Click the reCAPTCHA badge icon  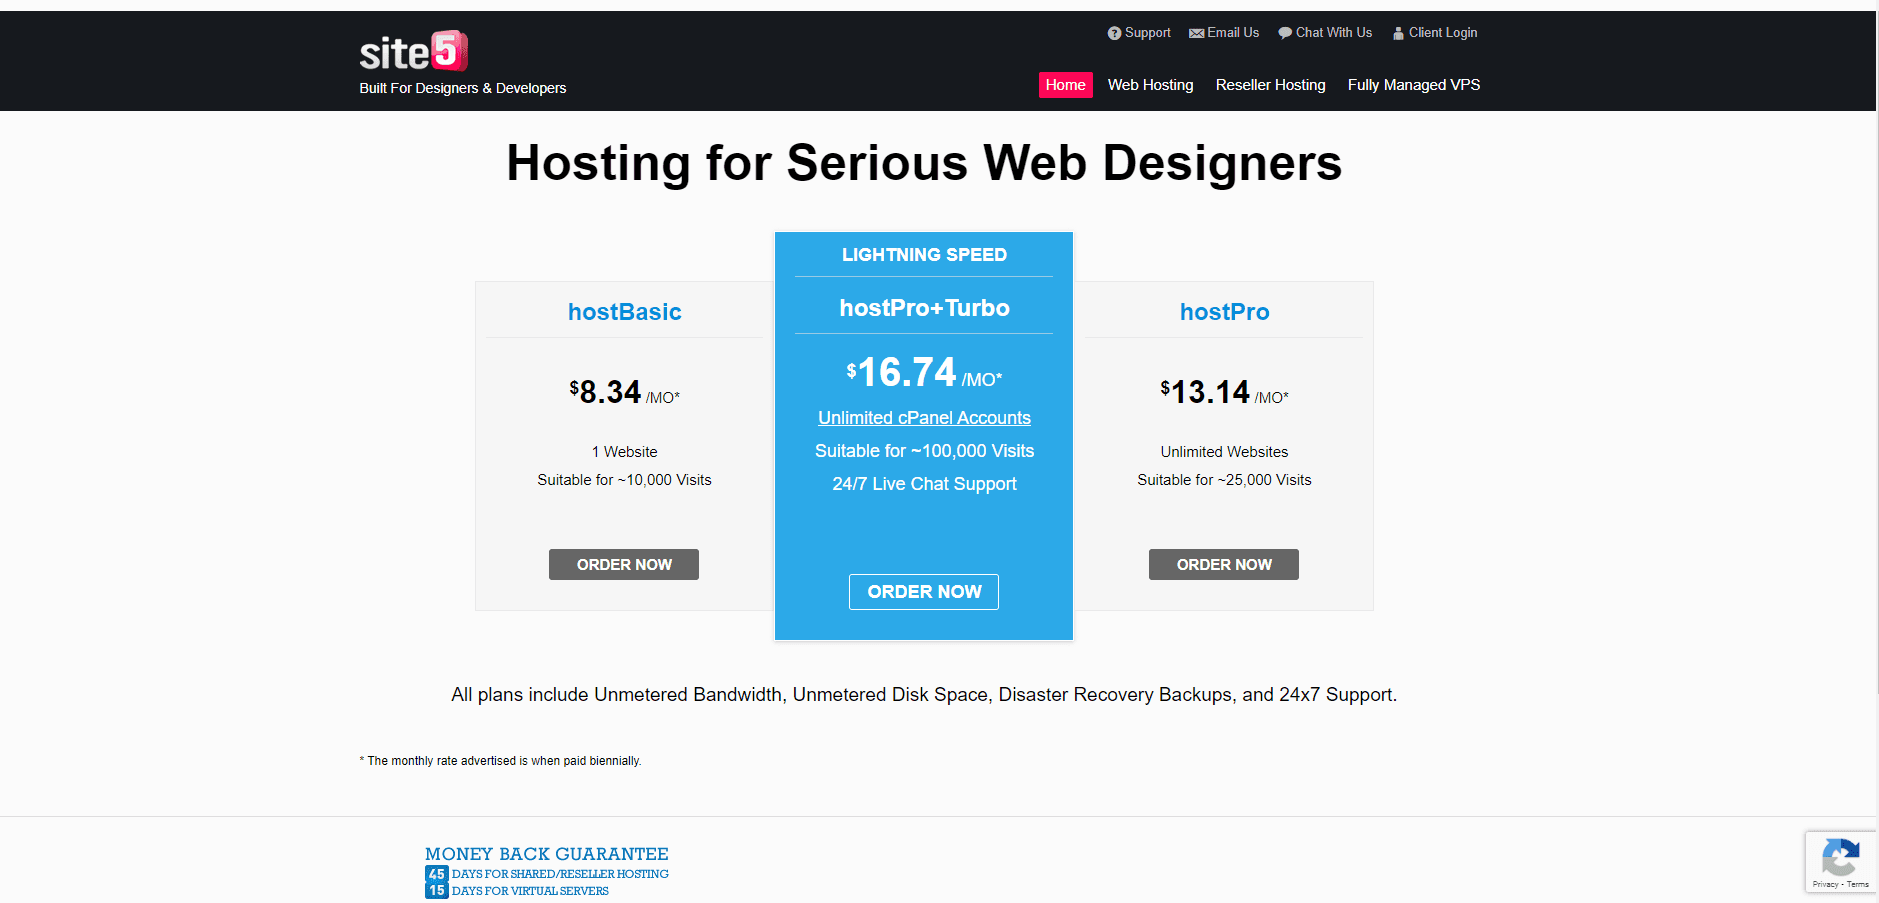(x=1840, y=857)
